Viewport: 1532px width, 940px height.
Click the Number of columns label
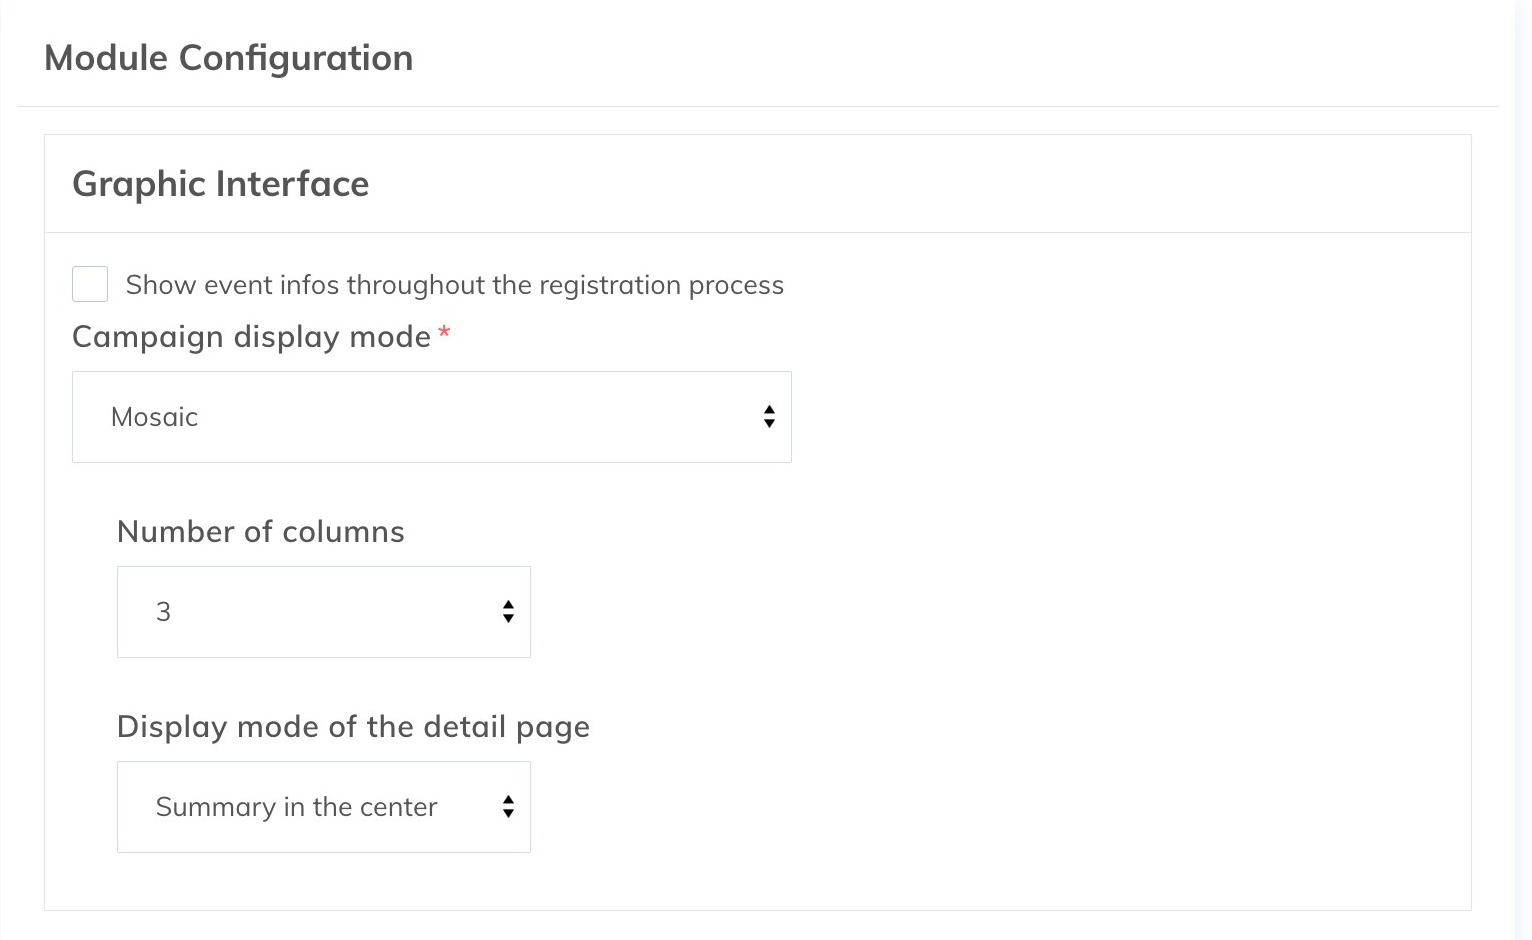point(261,531)
